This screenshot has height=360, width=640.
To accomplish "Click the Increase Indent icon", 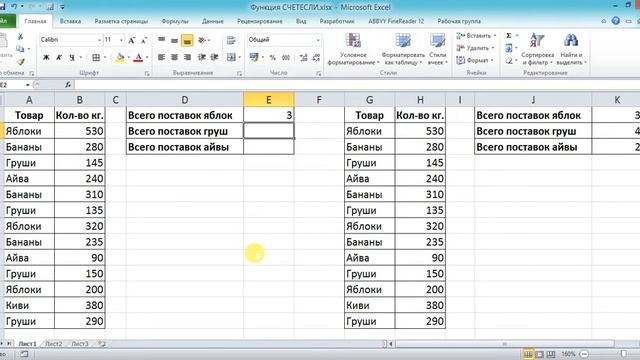I will click(x=214, y=58).
